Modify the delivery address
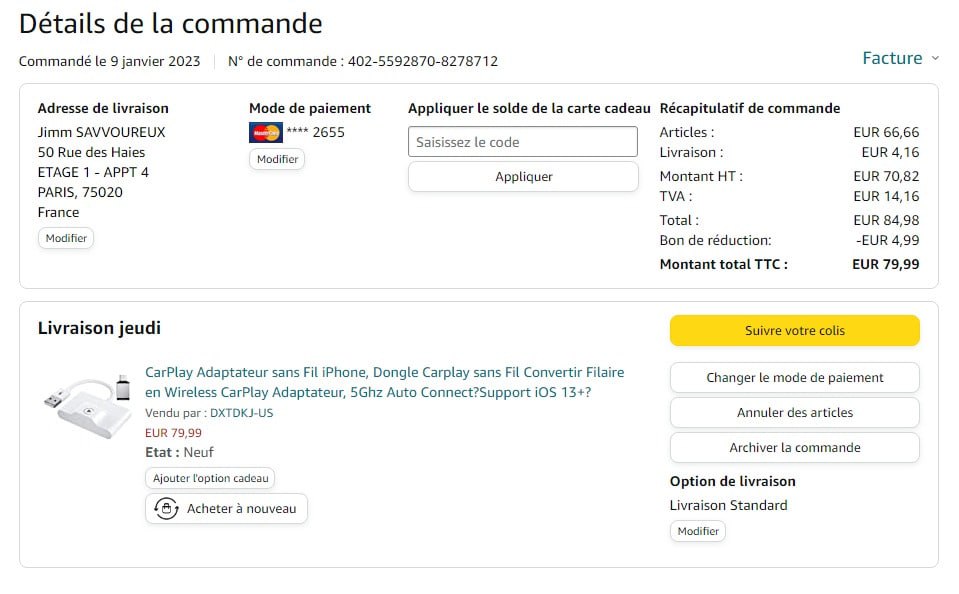The image size is (959, 594). (66, 238)
